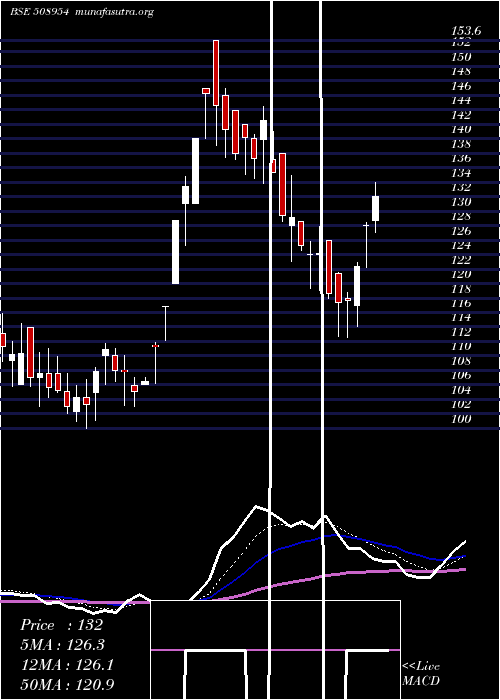This screenshot has height=700, width=500.
Task: Select the 136 price axis label
Action: 461,158
